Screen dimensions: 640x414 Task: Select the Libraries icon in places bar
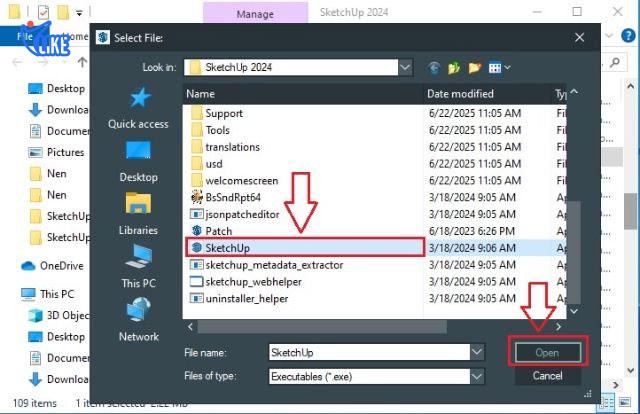(138, 204)
